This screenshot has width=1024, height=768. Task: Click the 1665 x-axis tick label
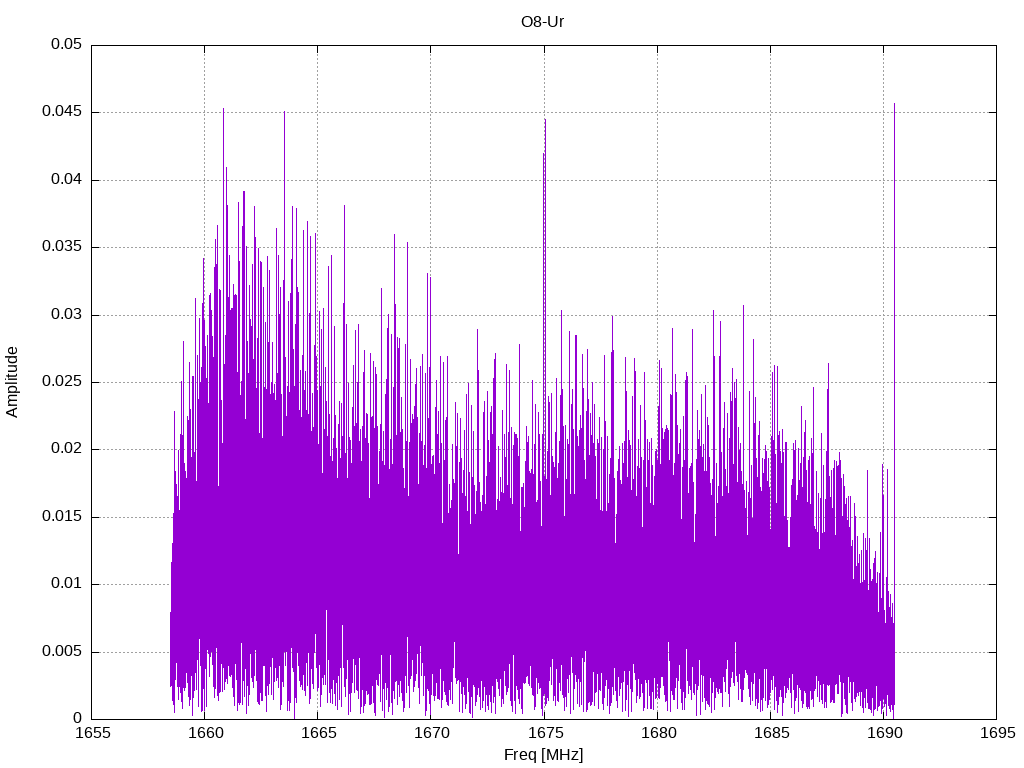[x=319, y=733]
